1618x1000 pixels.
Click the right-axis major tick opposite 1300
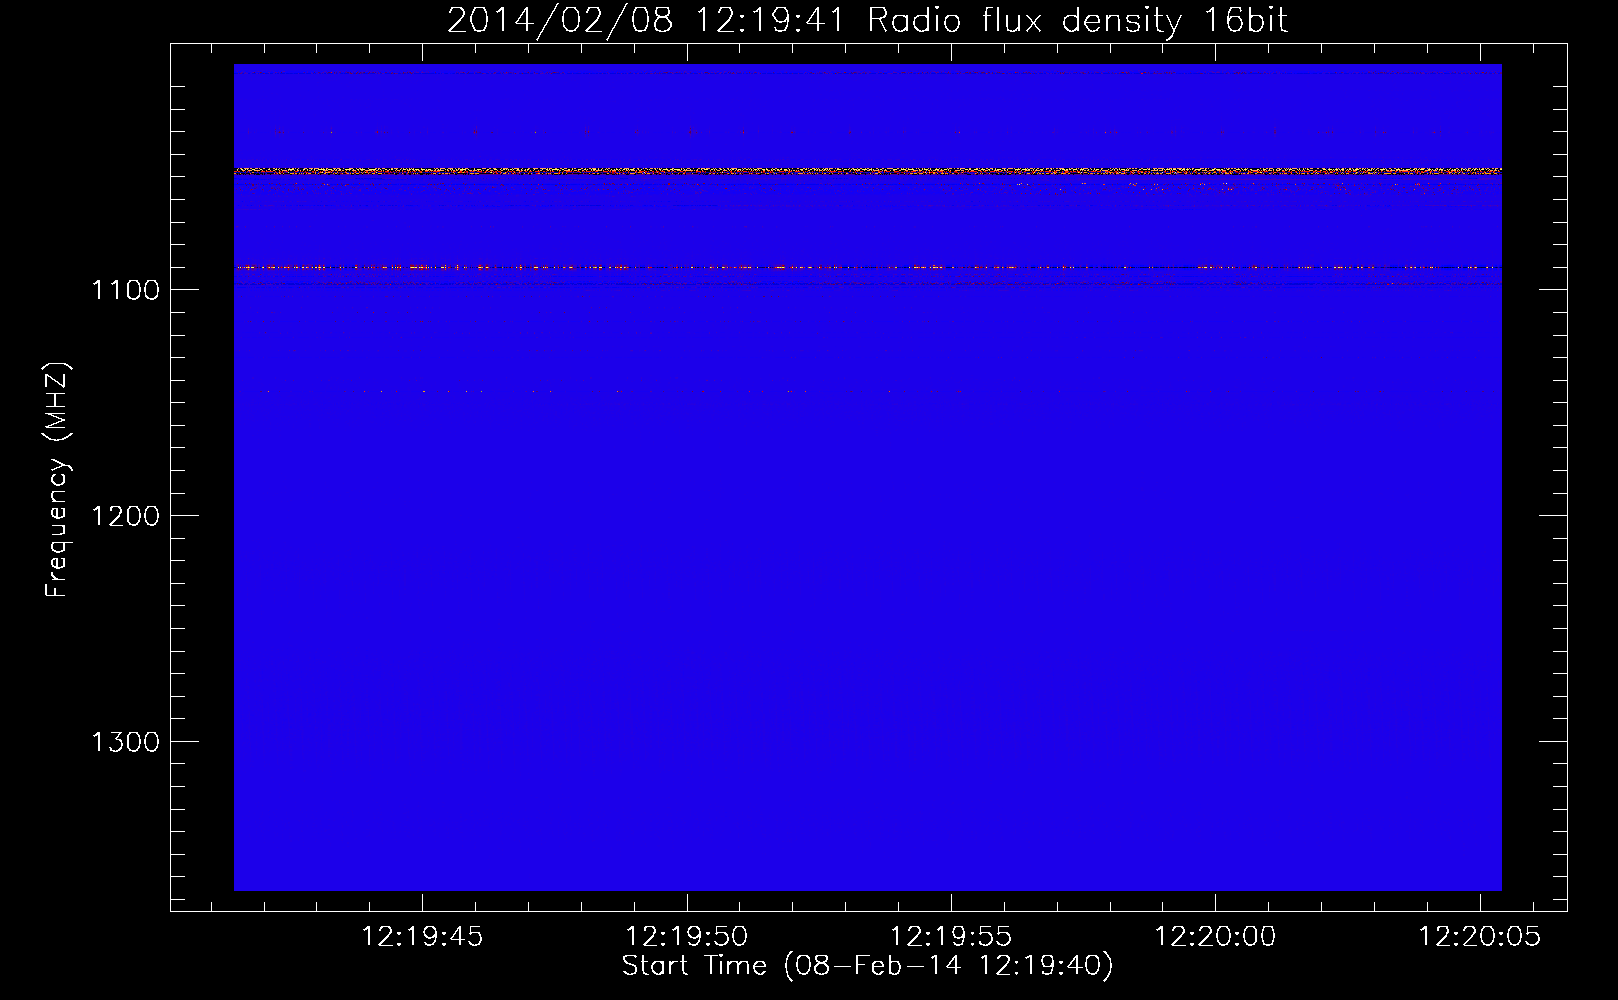pyautogui.click(x=1553, y=741)
